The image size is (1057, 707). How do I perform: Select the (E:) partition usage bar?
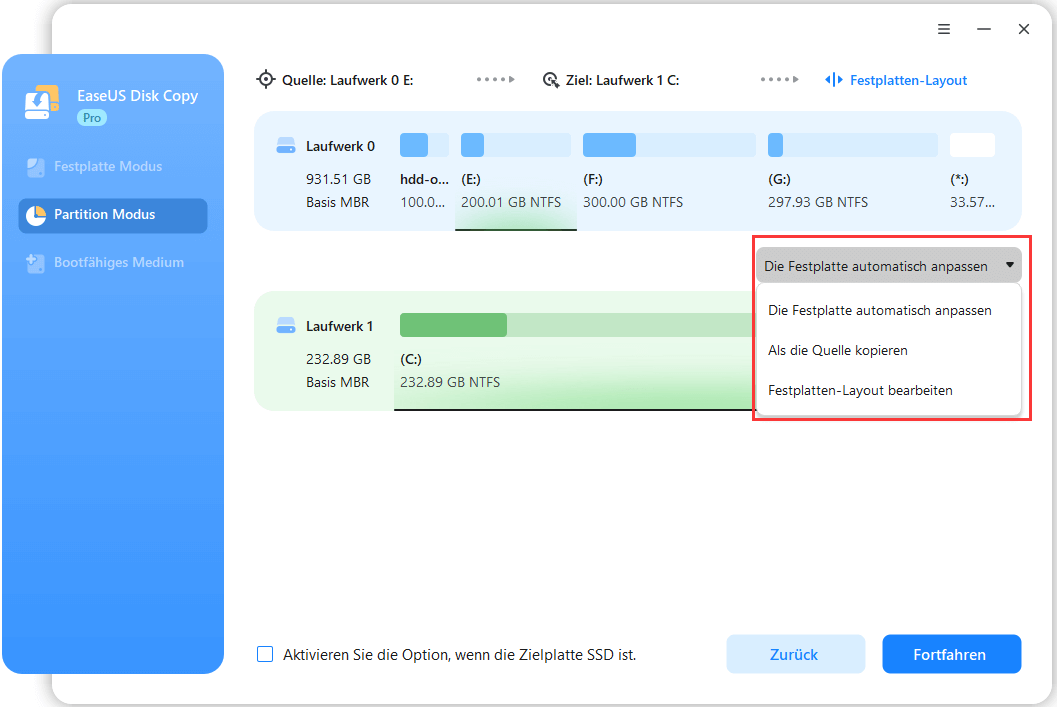coord(516,145)
